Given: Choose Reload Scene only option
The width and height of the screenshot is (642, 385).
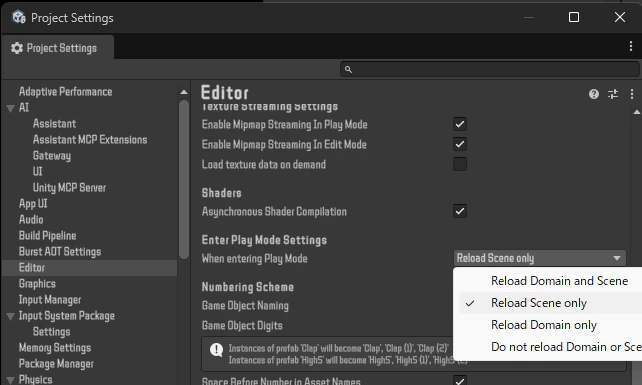Looking at the screenshot, I should (550, 303).
